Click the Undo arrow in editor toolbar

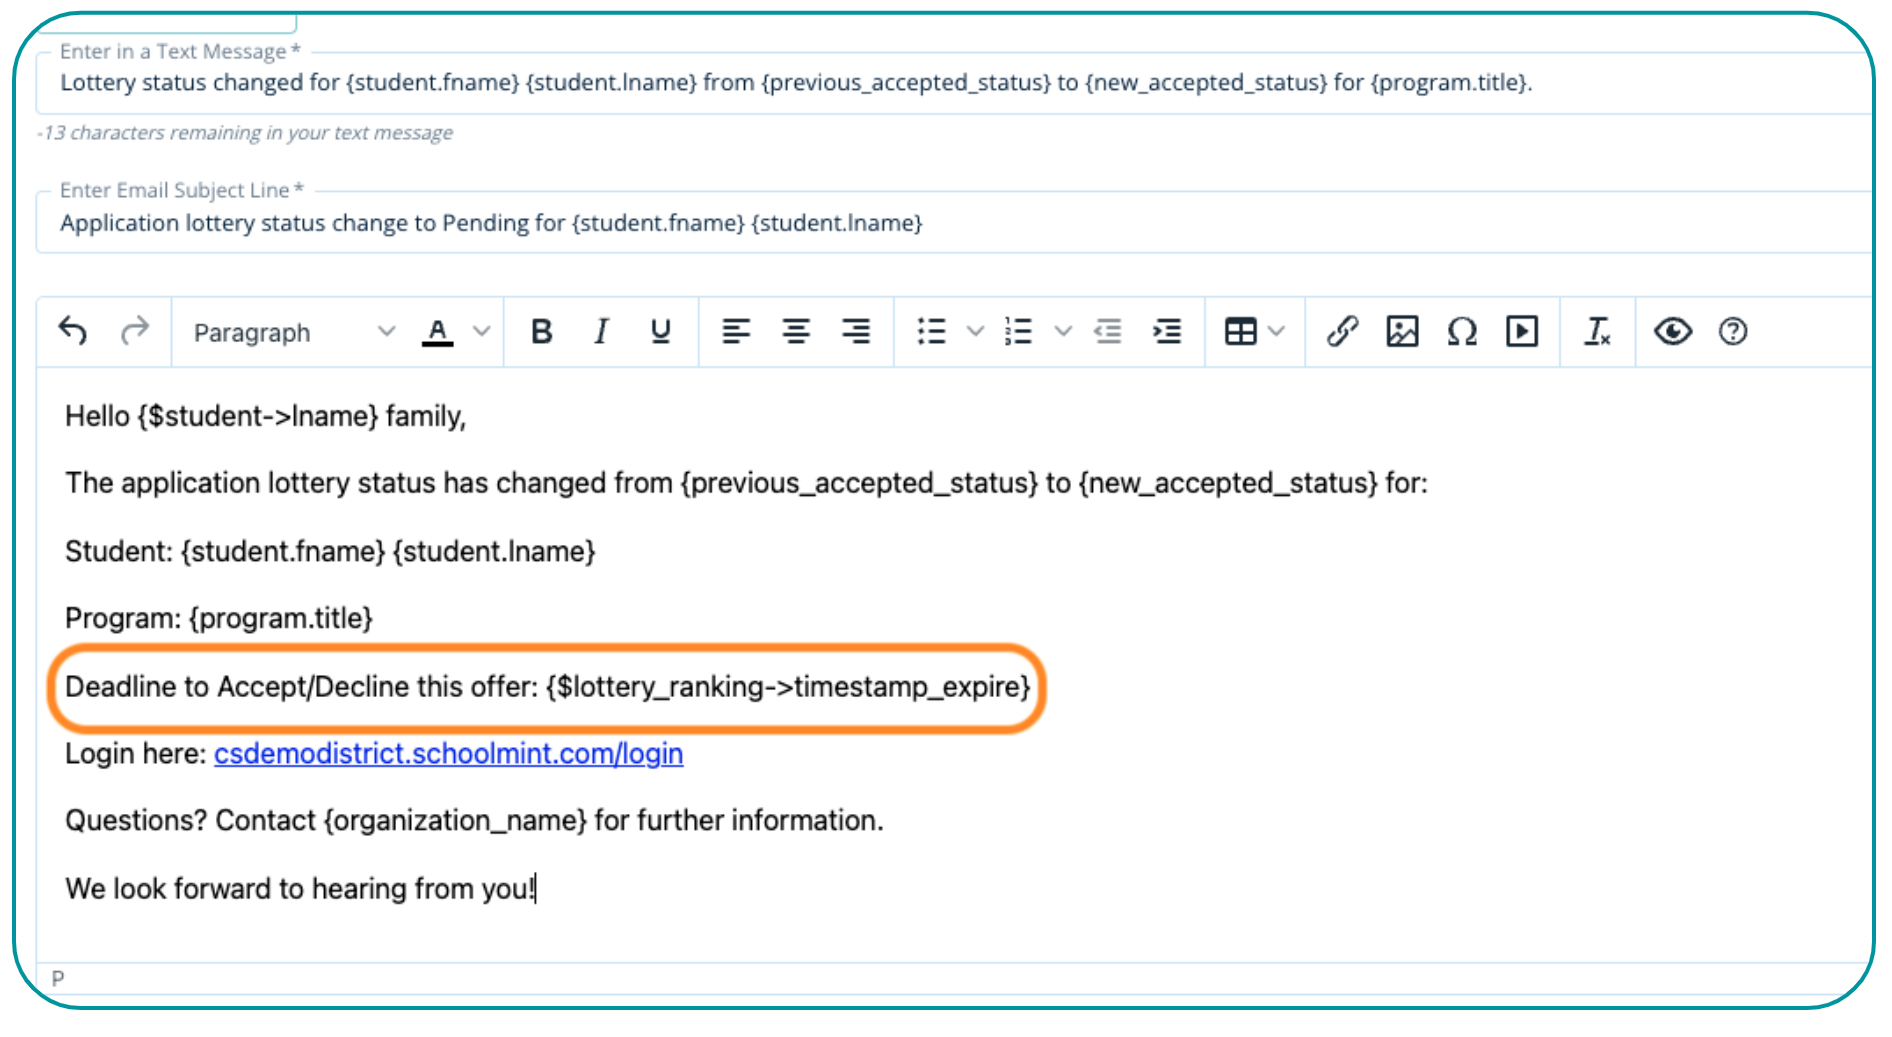[x=73, y=331]
